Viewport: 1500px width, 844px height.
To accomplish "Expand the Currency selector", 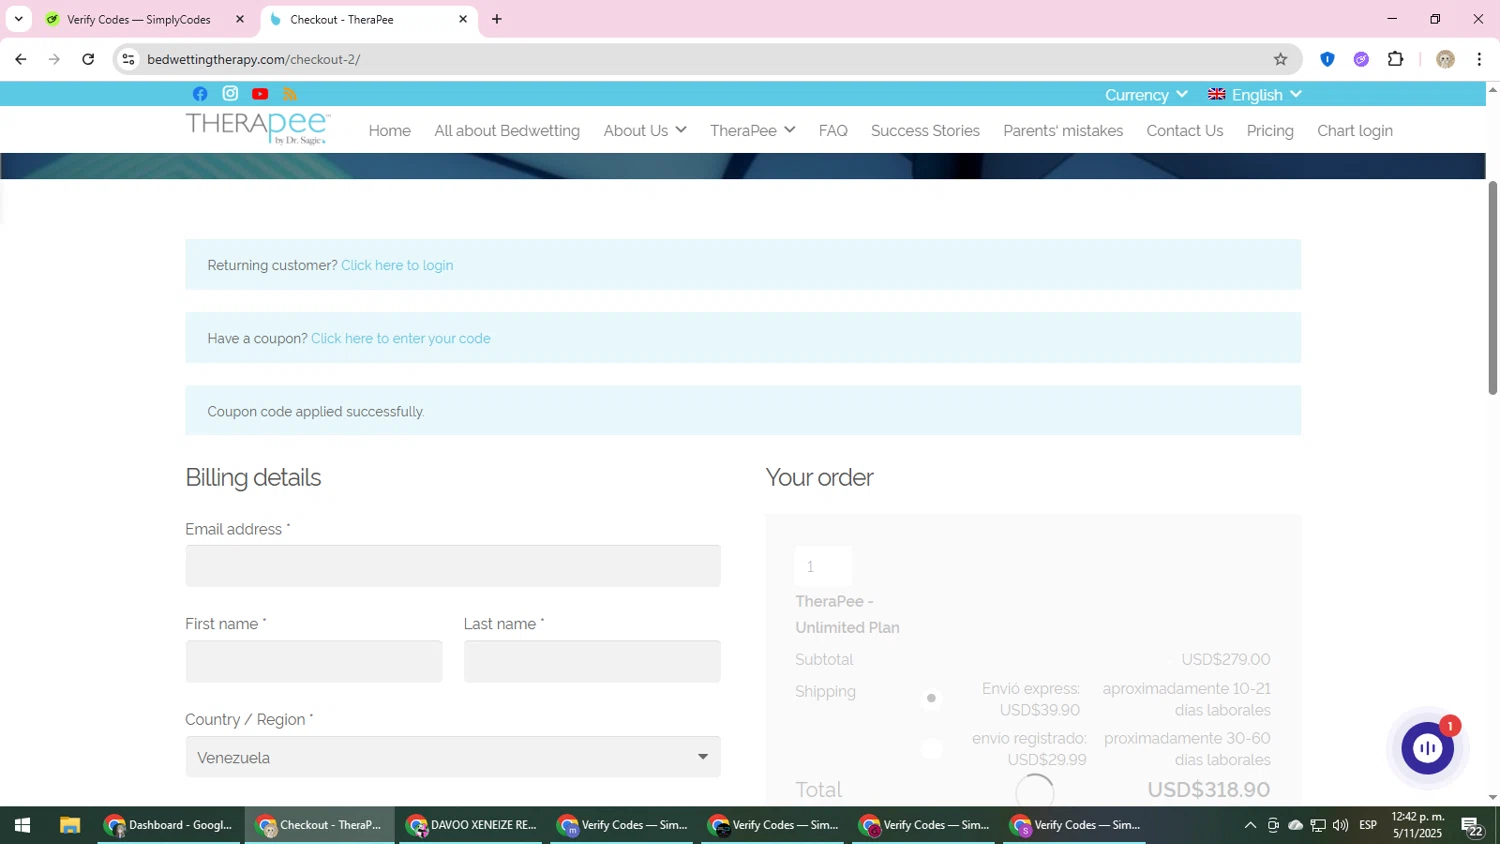I will pyautogui.click(x=1146, y=95).
